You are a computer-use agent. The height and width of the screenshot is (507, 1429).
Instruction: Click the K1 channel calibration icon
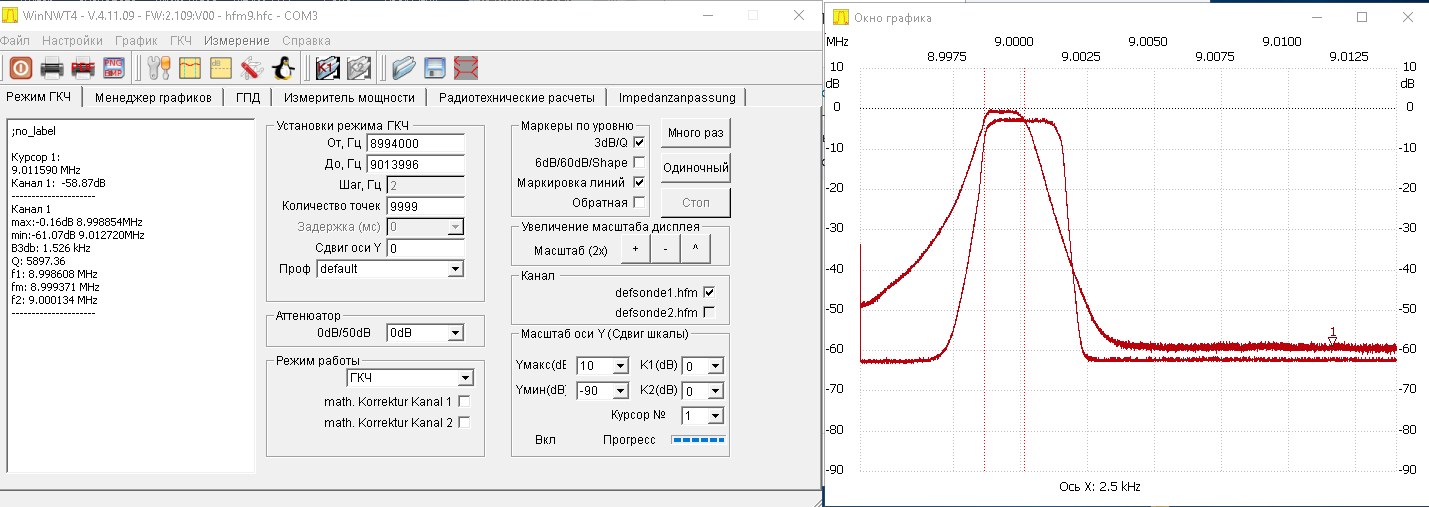[328, 68]
